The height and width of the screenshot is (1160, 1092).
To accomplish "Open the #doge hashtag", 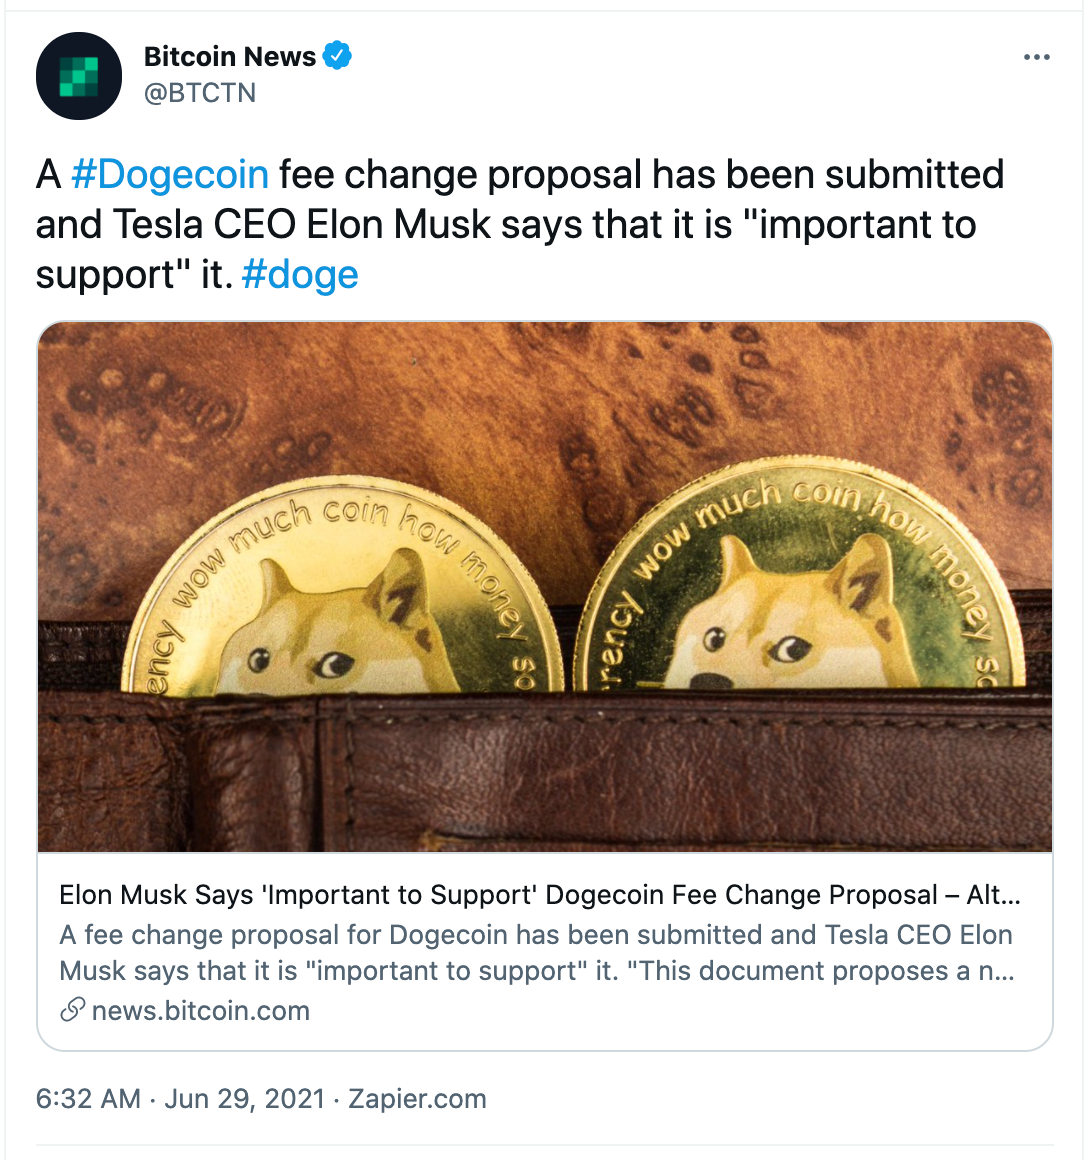I will pos(300,275).
